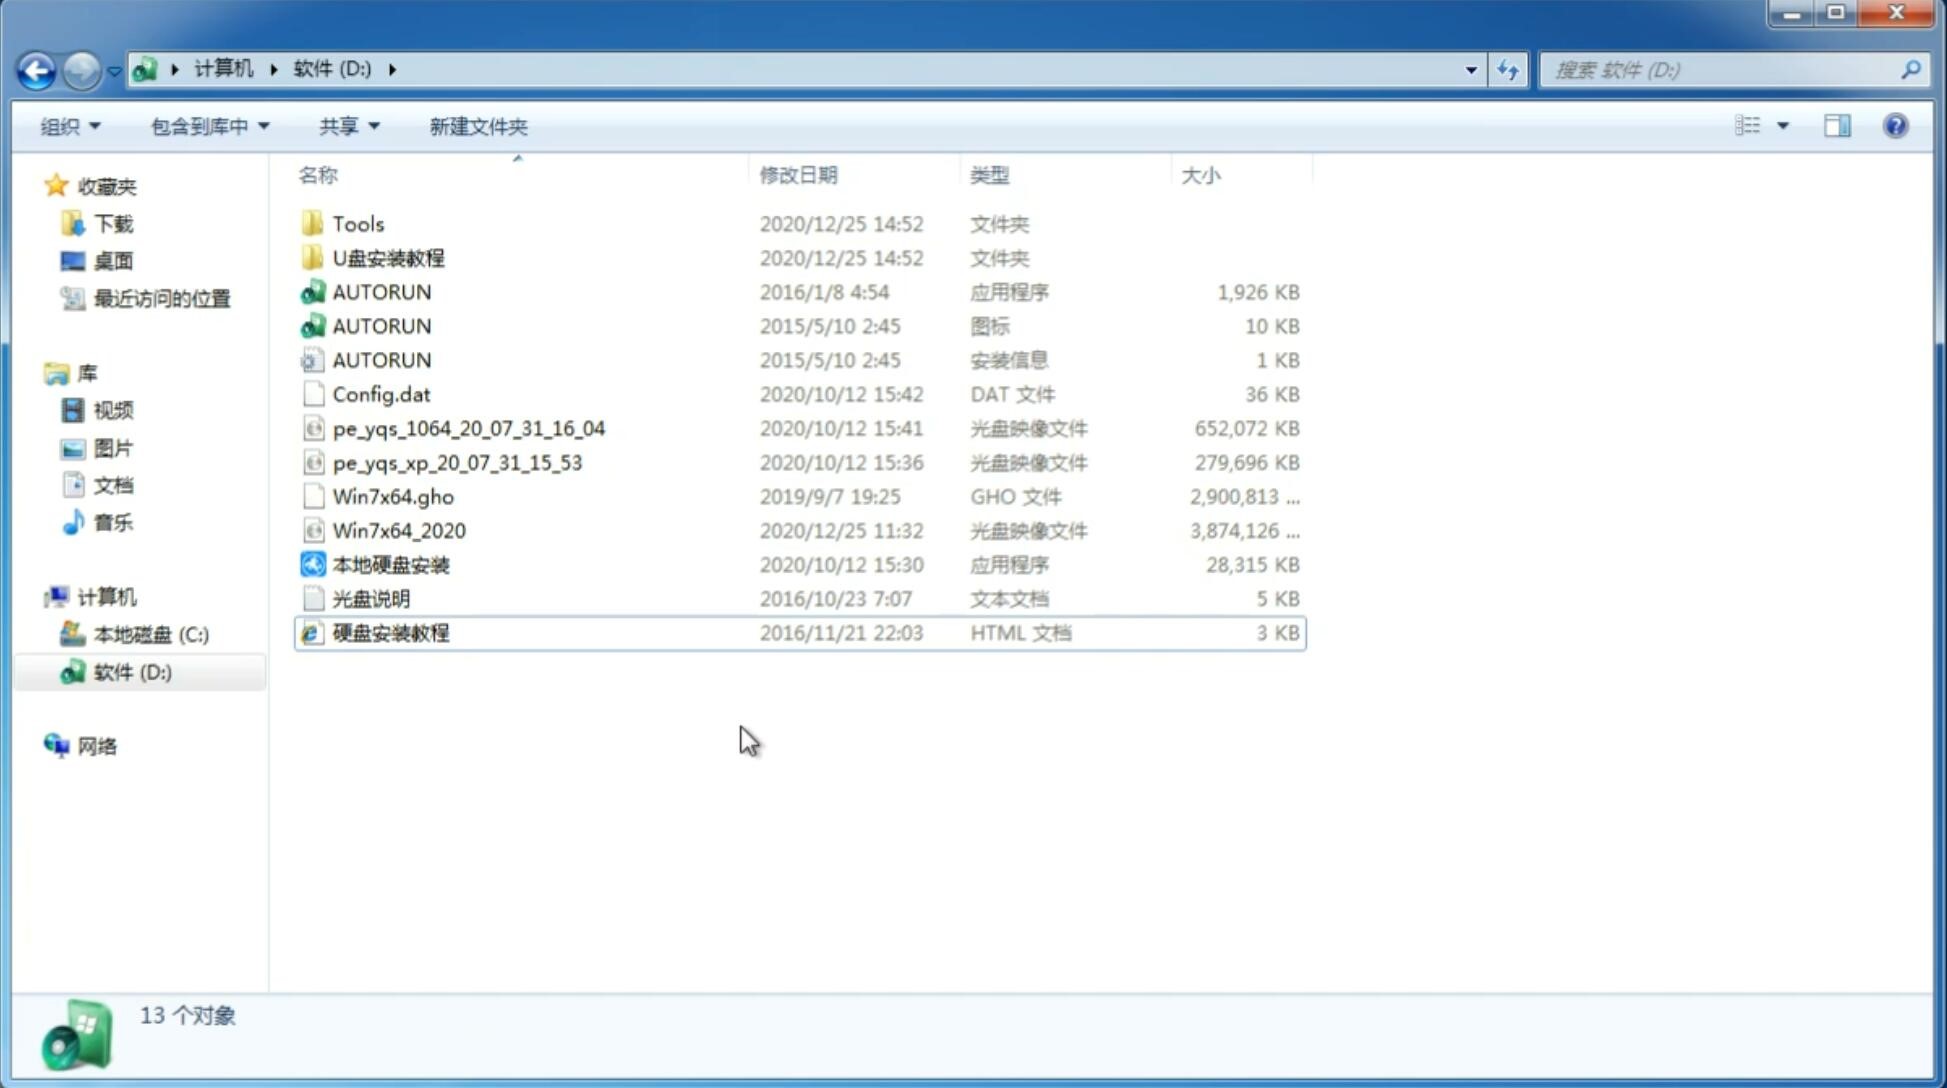This screenshot has height=1088, width=1947.
Task: Open Config.dat configuration file
Action: (380, 393)
